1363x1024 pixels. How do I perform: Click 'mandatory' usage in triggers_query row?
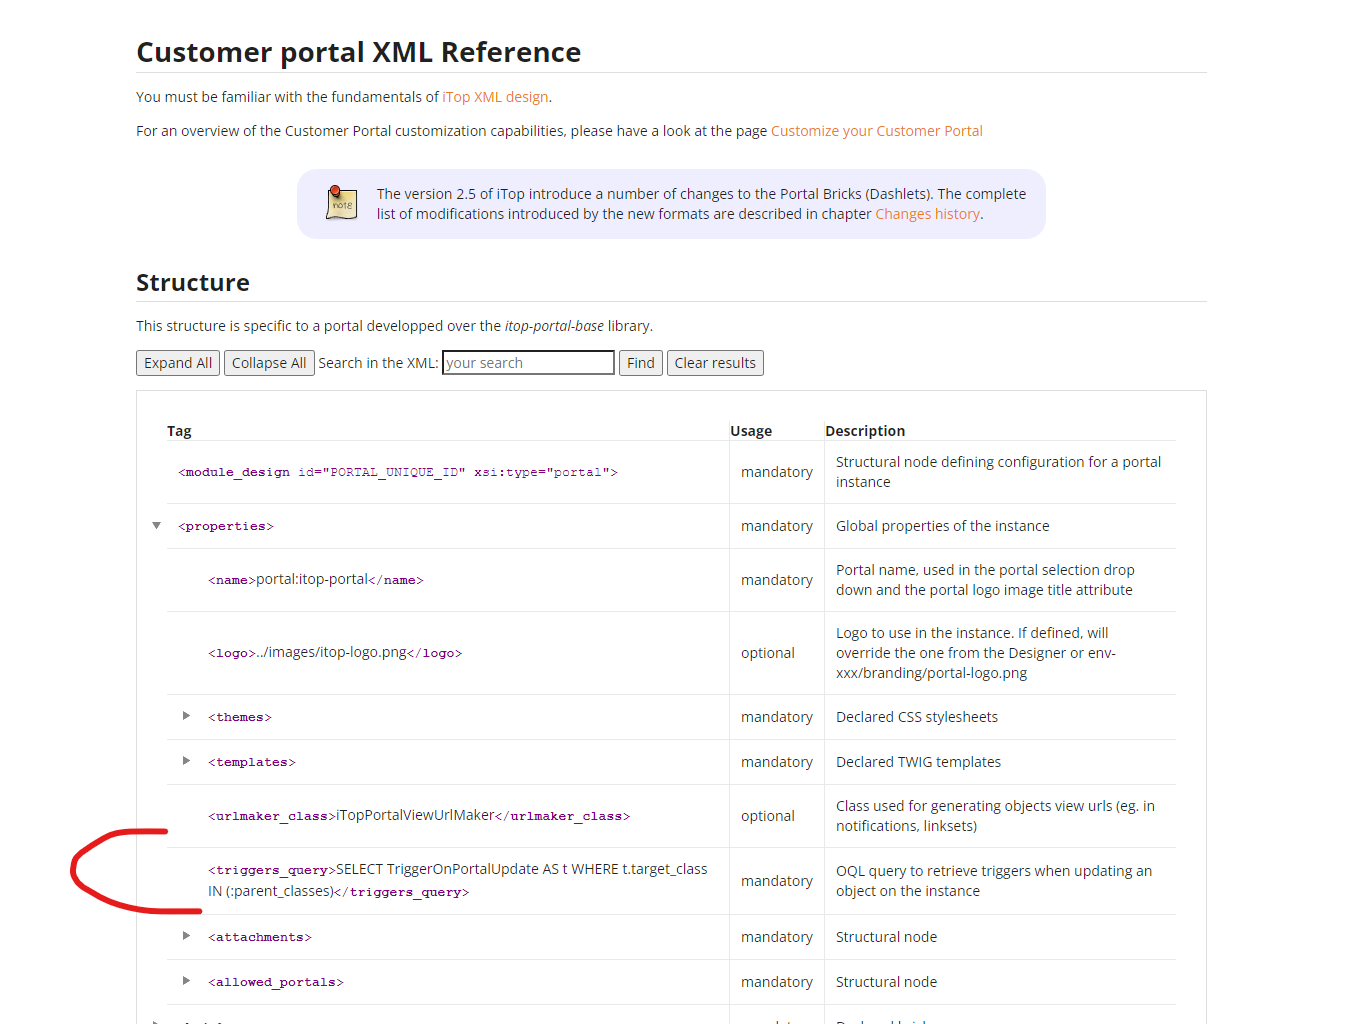point(777,881)
